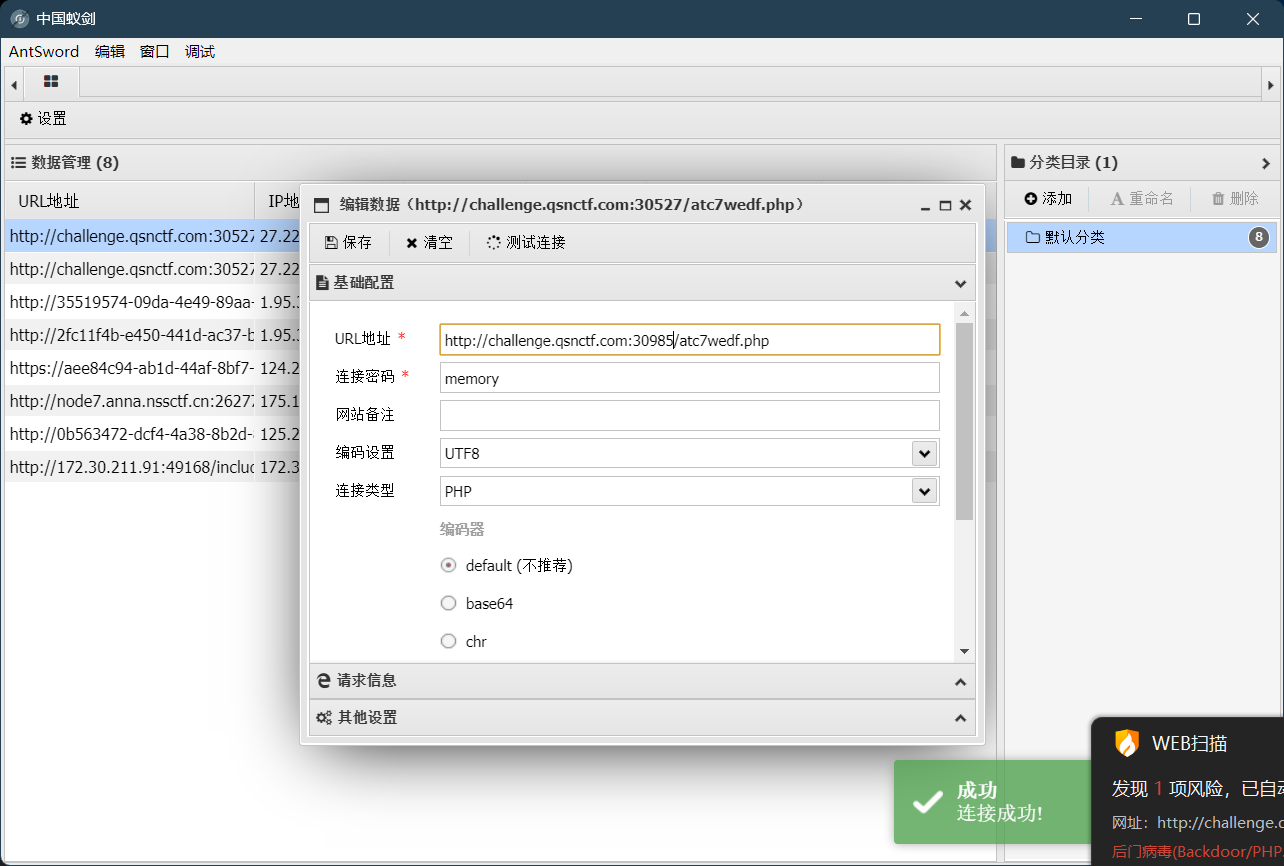1284x866 pixels.
Task: Close the 编辑数据 dialog
Action: pyautogui.click(x=965, y=205)
